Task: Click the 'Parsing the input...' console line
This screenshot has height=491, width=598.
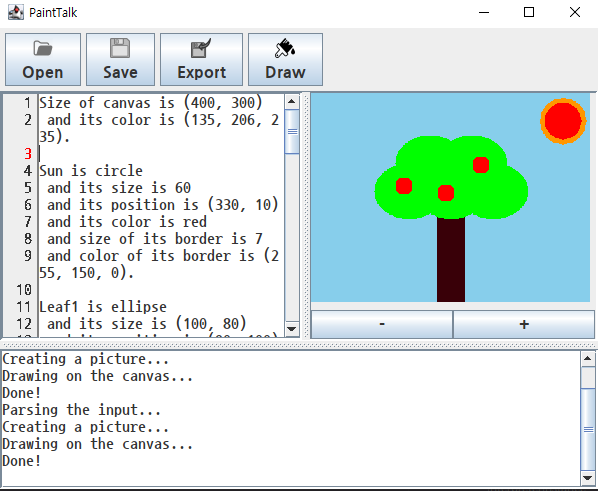Action: [81, 410]
